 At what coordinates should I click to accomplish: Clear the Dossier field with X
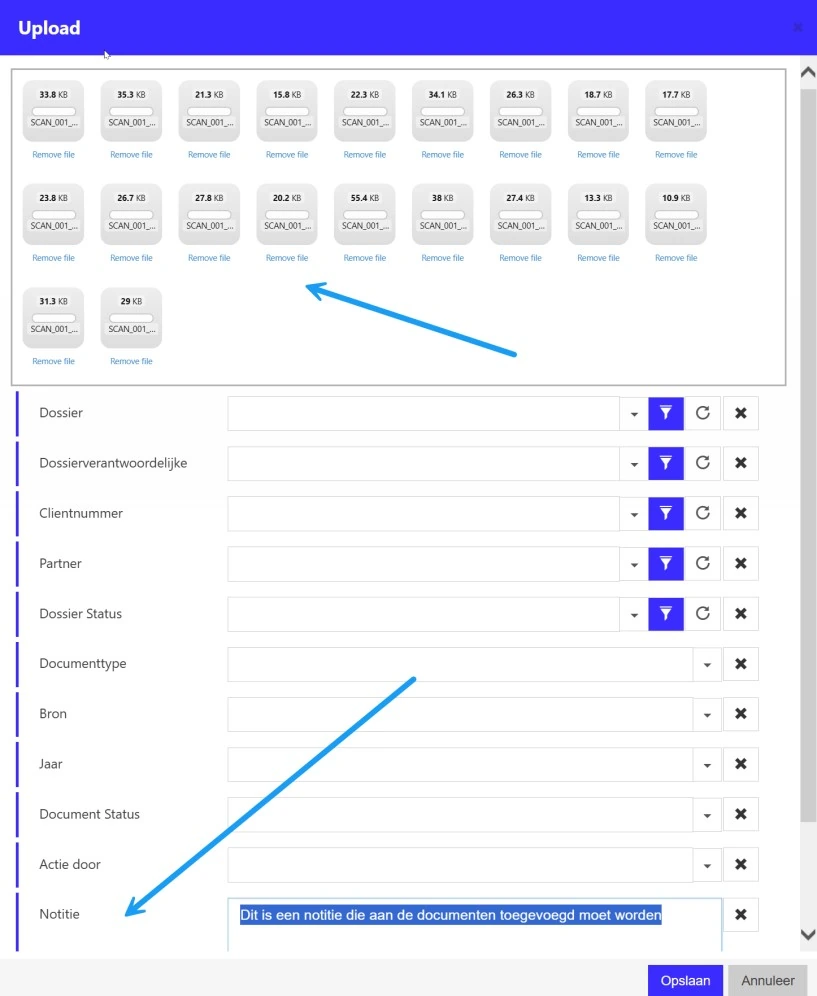point(741,414)
